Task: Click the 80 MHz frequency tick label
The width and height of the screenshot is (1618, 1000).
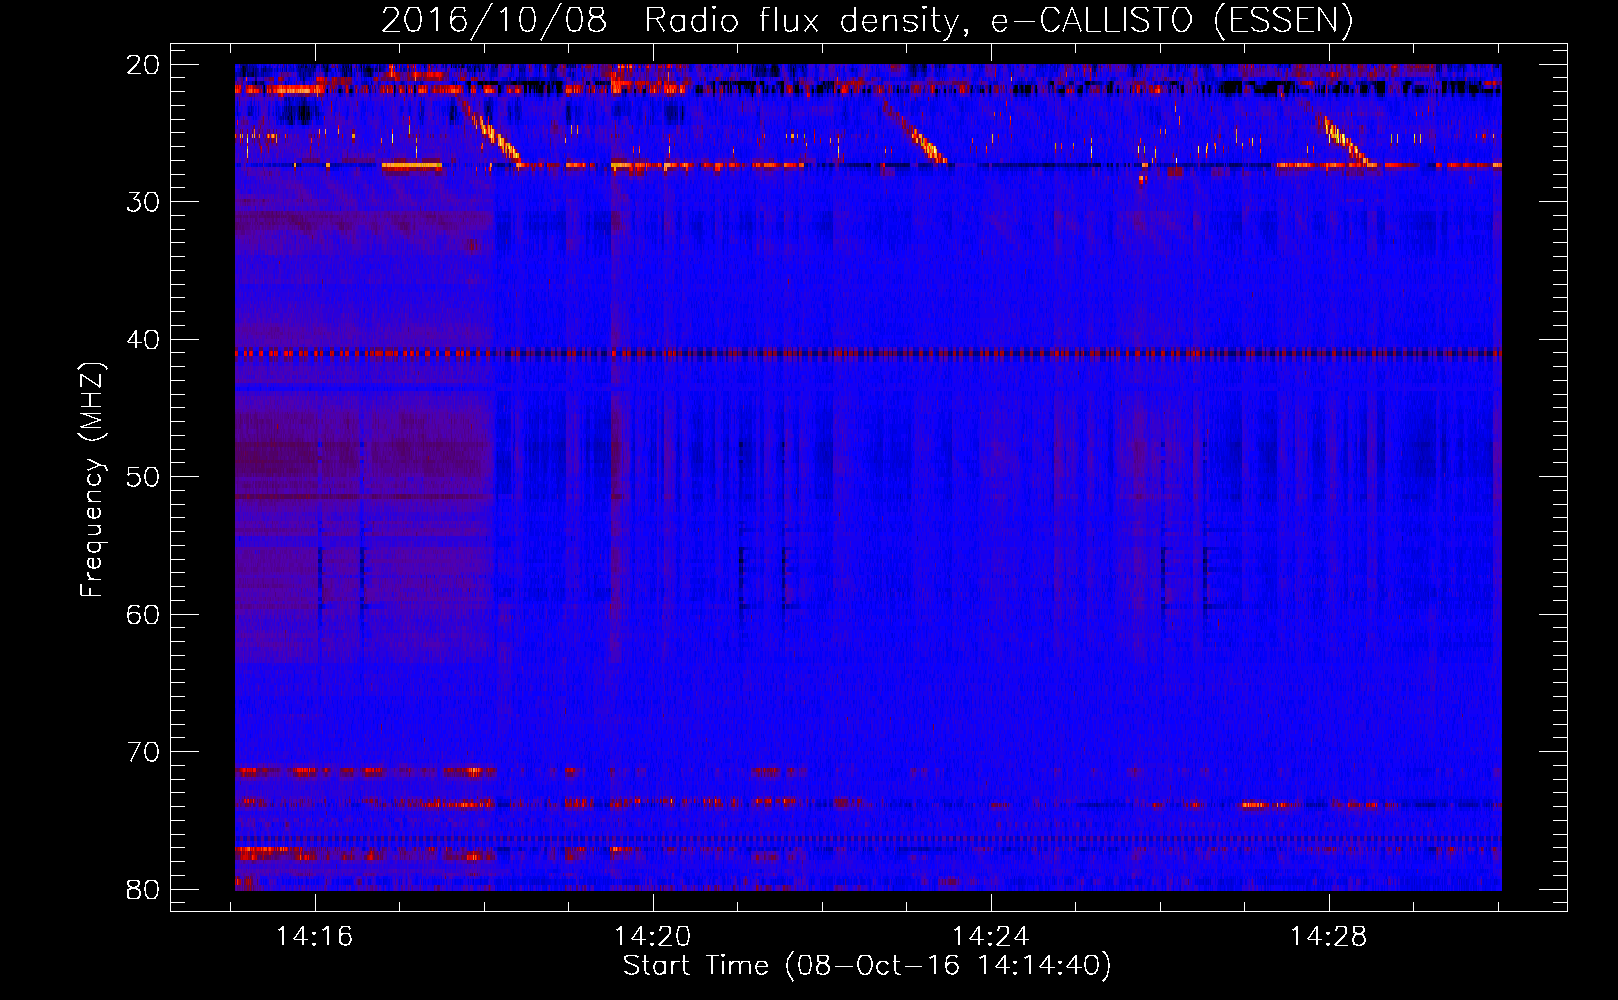Action: click(143, 889)
